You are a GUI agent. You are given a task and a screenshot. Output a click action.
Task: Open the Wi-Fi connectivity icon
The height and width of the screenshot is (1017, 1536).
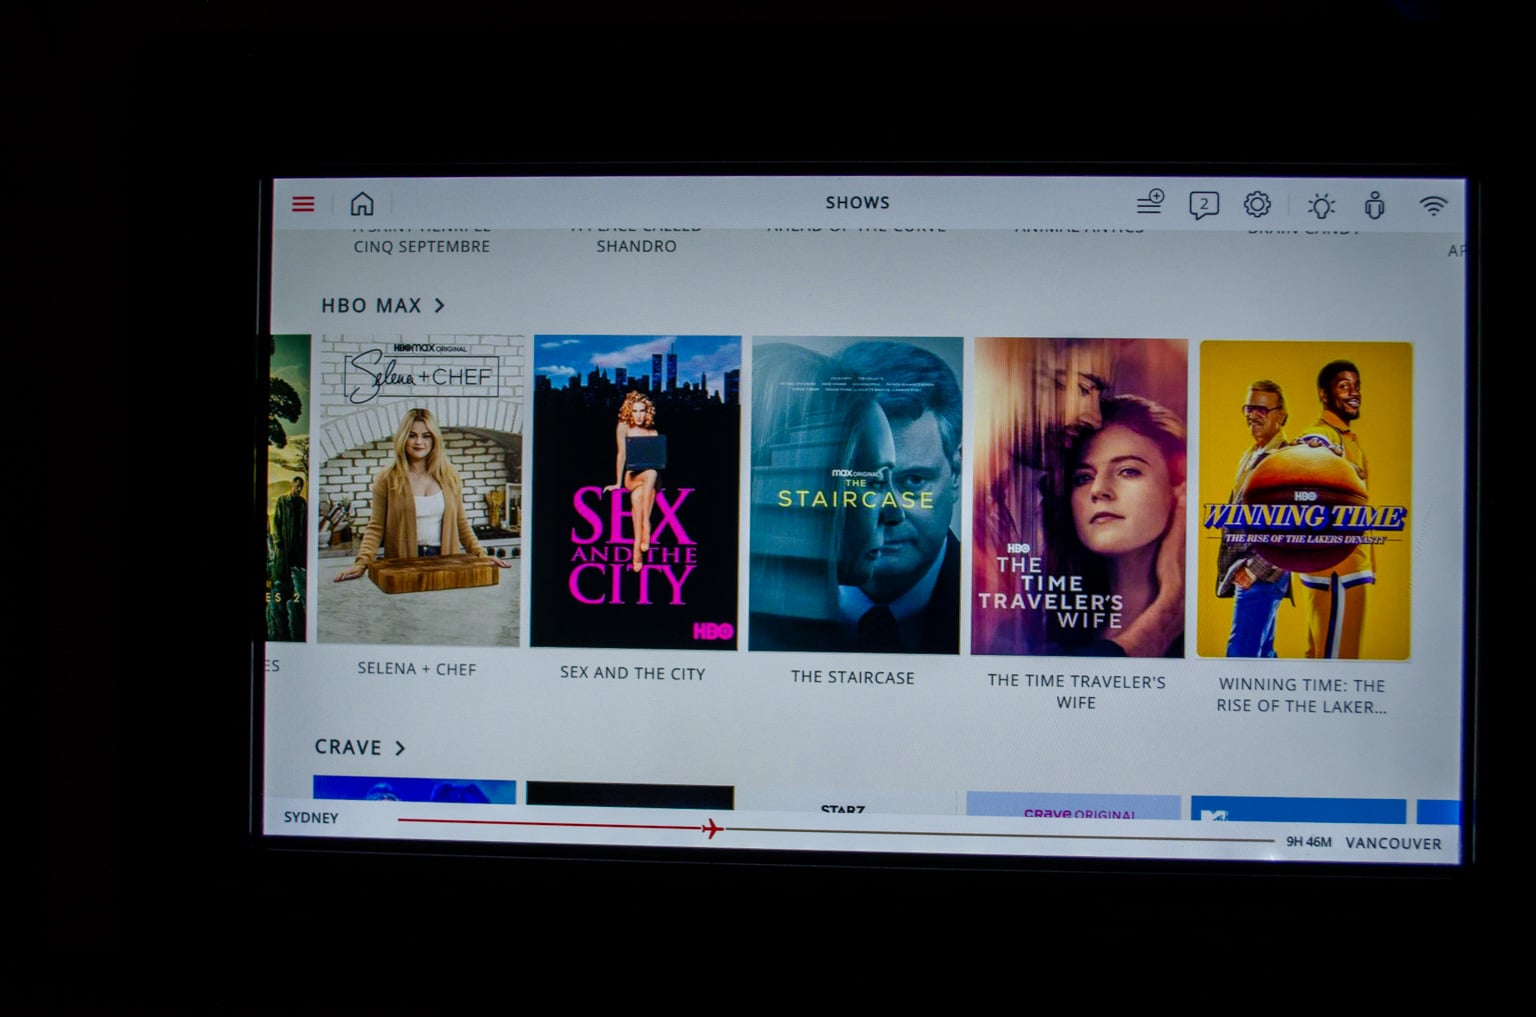click(1433, 206)
